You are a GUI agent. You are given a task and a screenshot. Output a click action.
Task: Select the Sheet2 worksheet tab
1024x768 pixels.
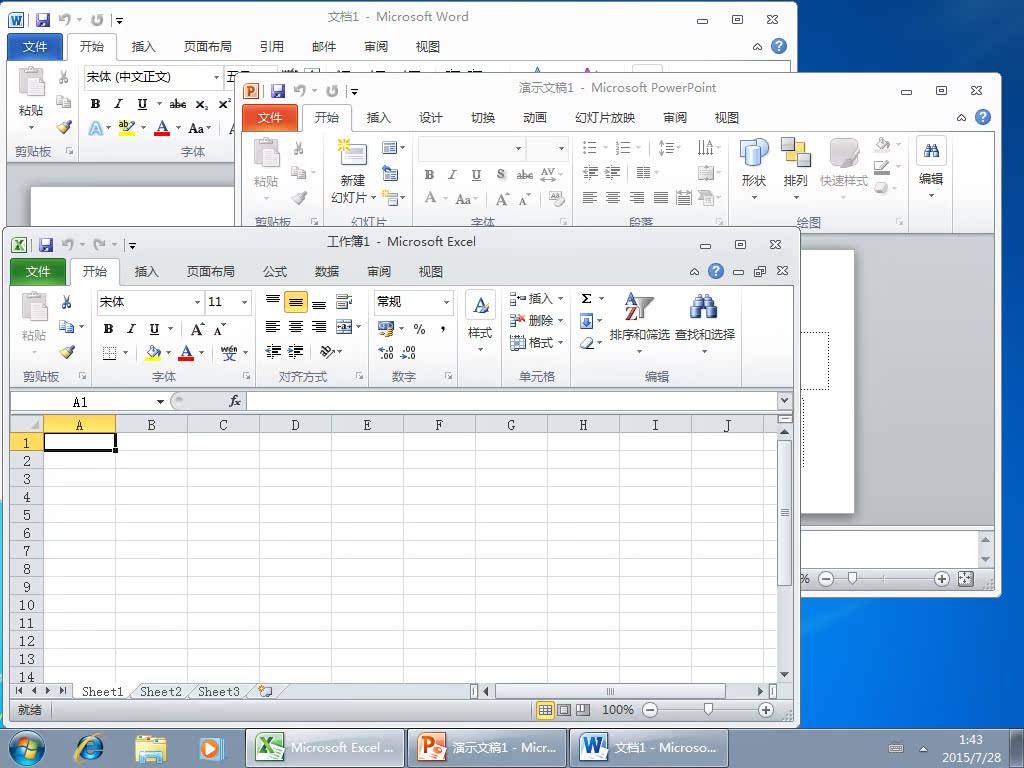161,691
